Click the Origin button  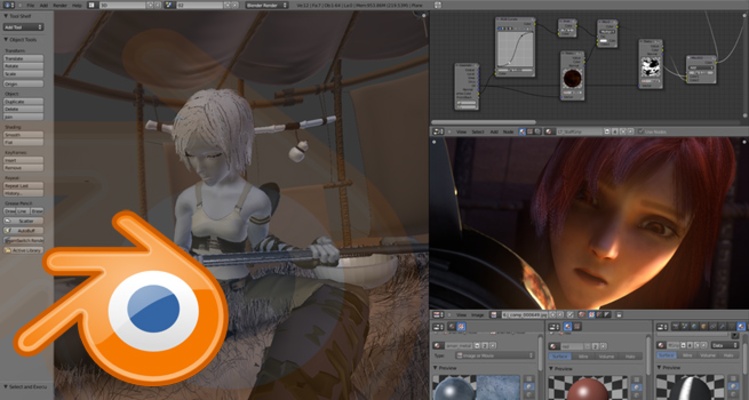click(x=23, y=84)
